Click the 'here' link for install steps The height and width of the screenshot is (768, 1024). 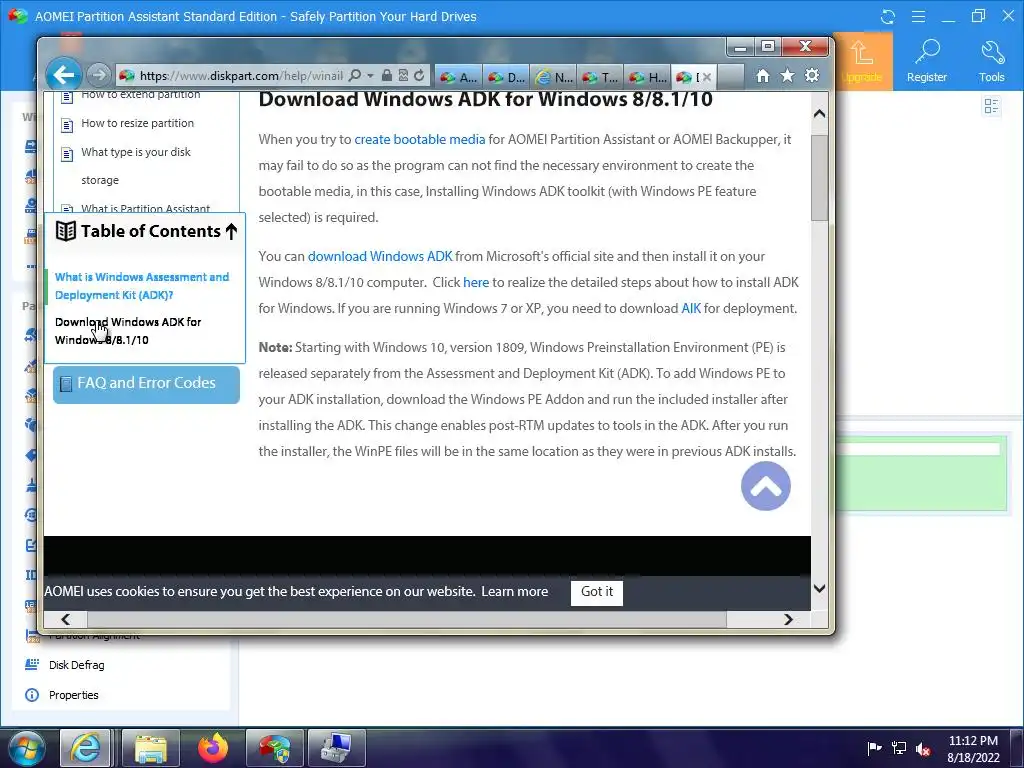(x=476, y=282)
